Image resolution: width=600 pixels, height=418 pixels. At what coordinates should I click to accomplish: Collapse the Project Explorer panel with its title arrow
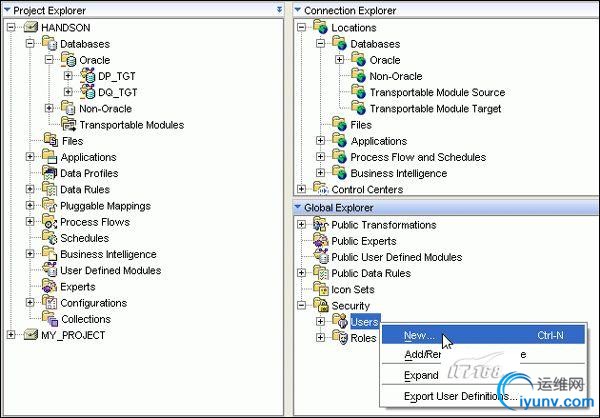[x=7, y=10]
